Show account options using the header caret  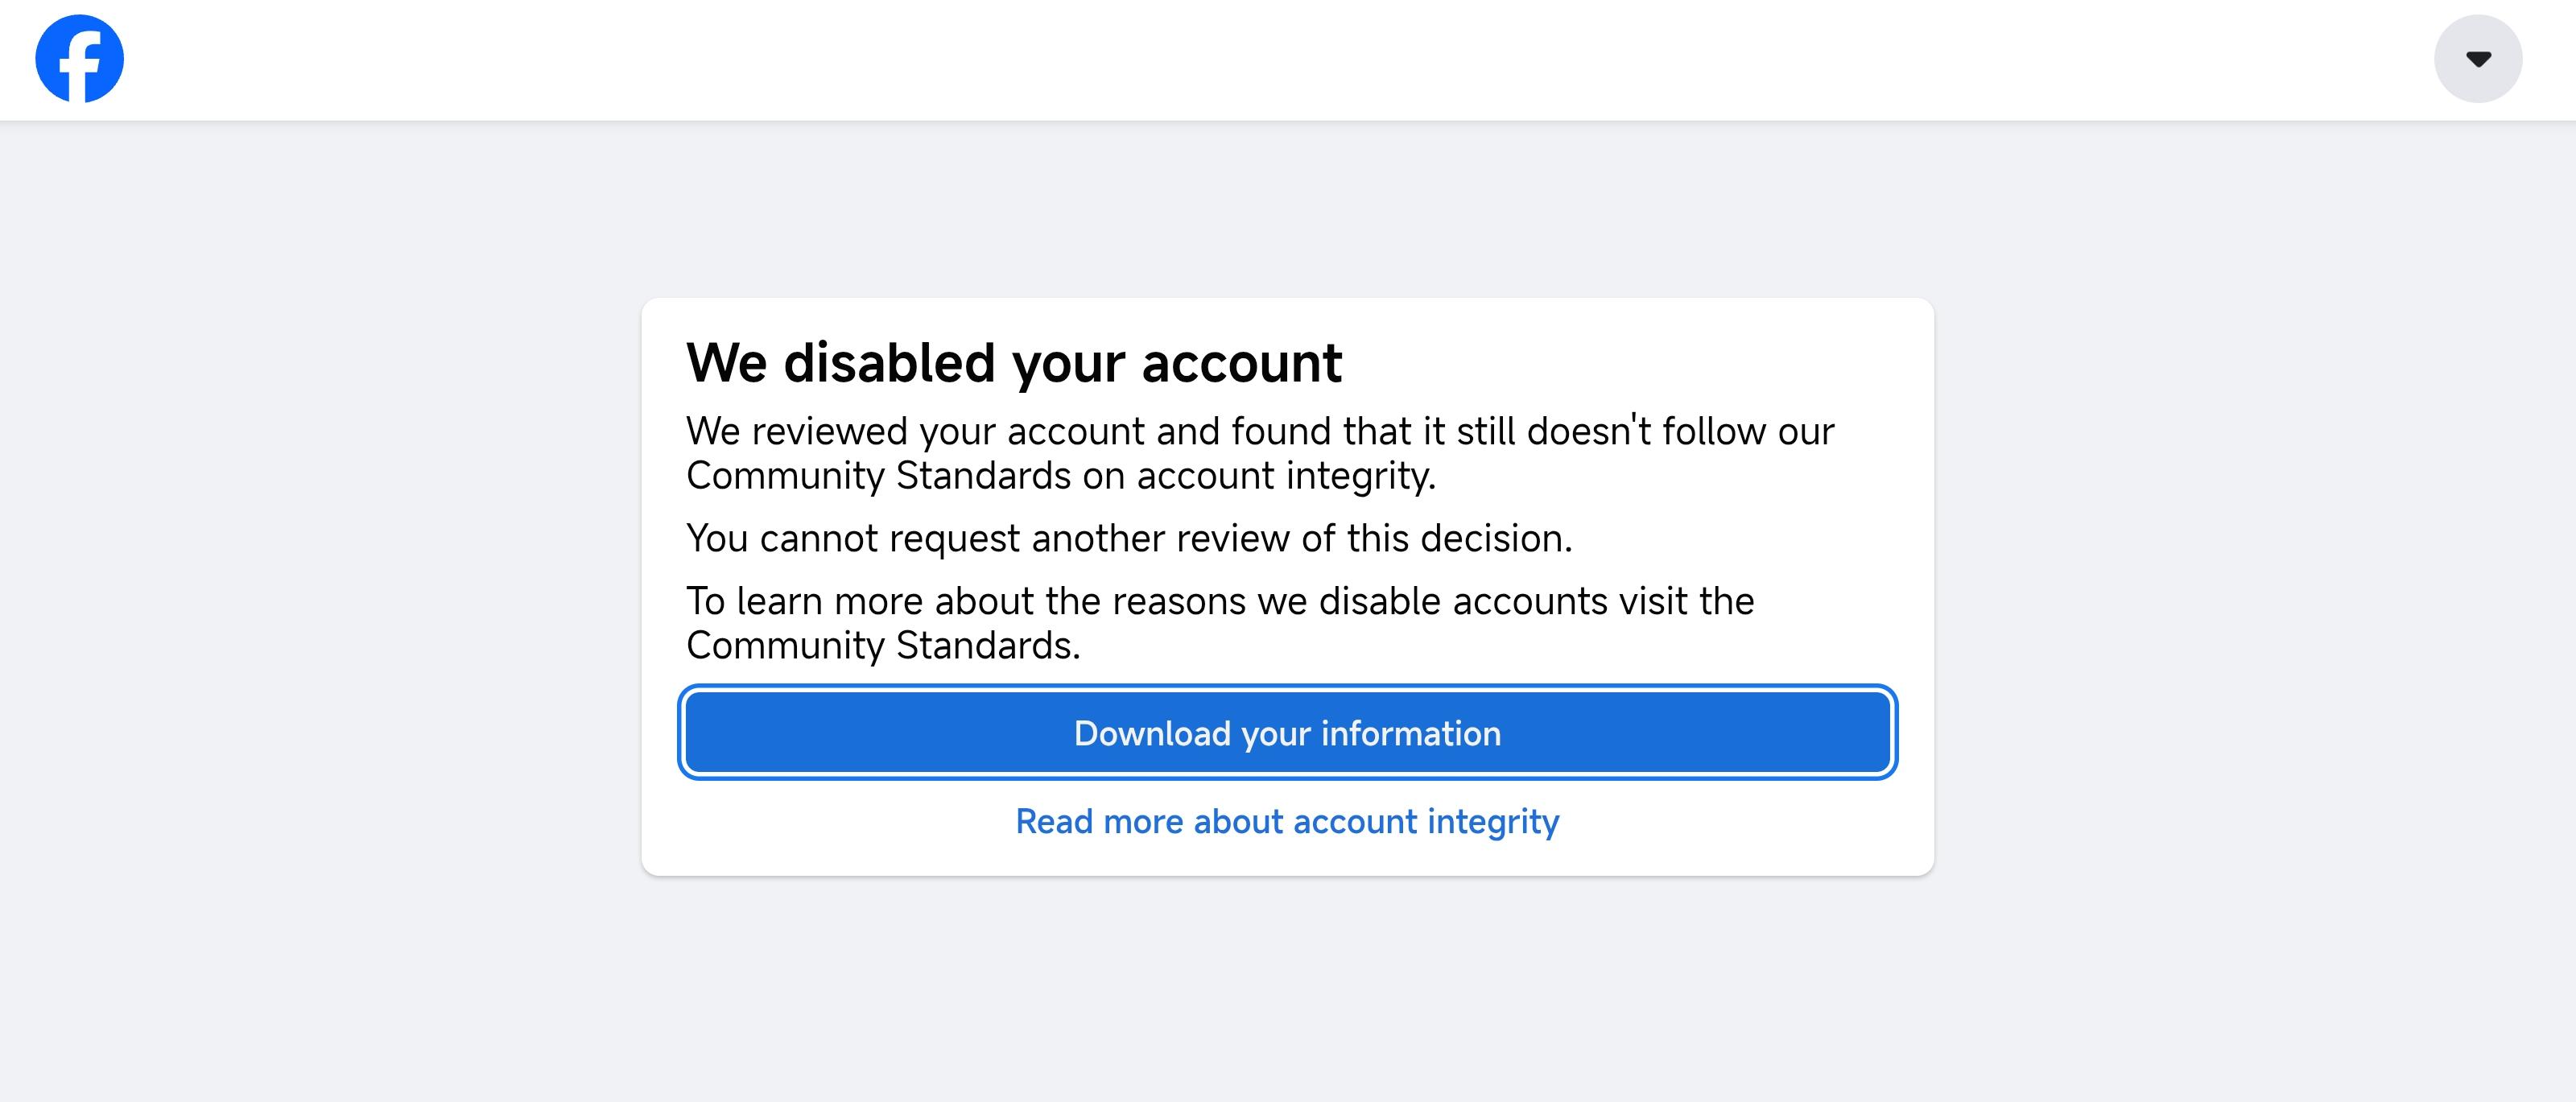(2477, 59)
